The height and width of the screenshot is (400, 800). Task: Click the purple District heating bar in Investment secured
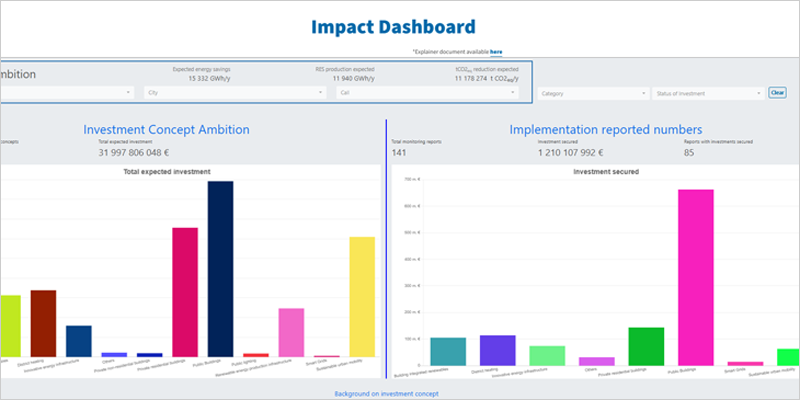(497, 350)
